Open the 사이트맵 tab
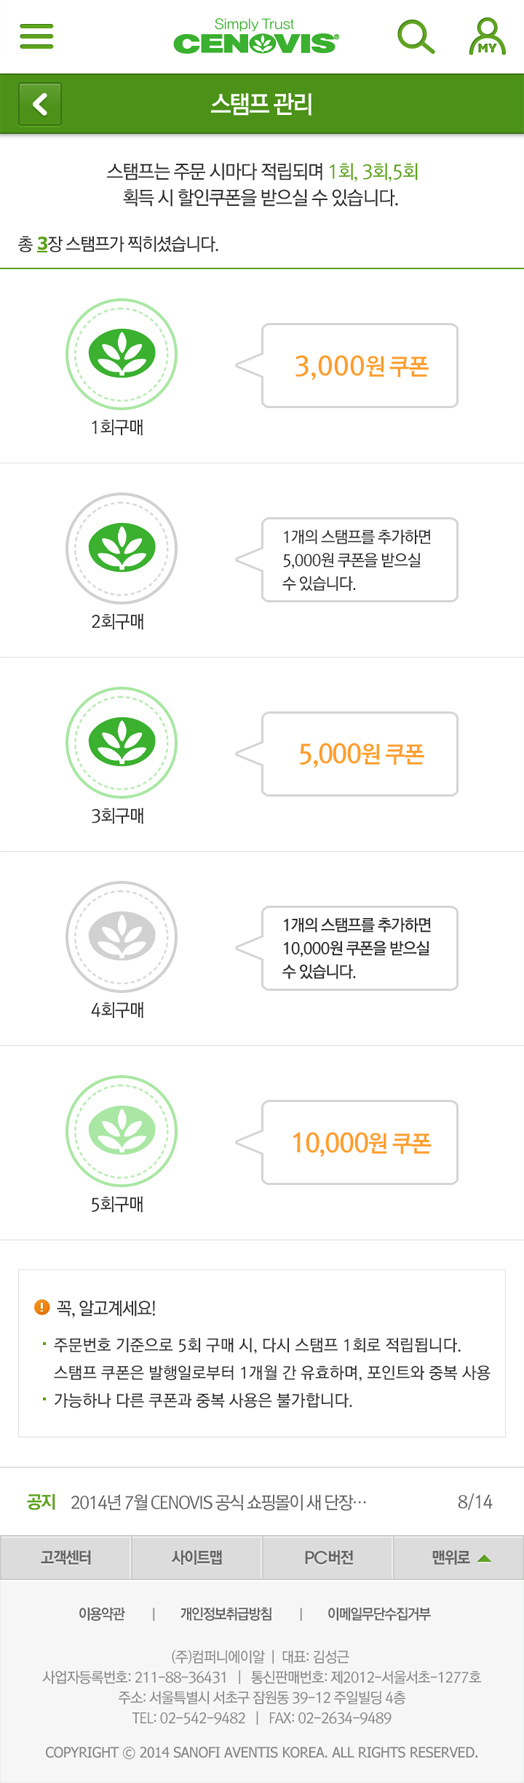Screen dimensions: 524x1783 pos(196,1557)
